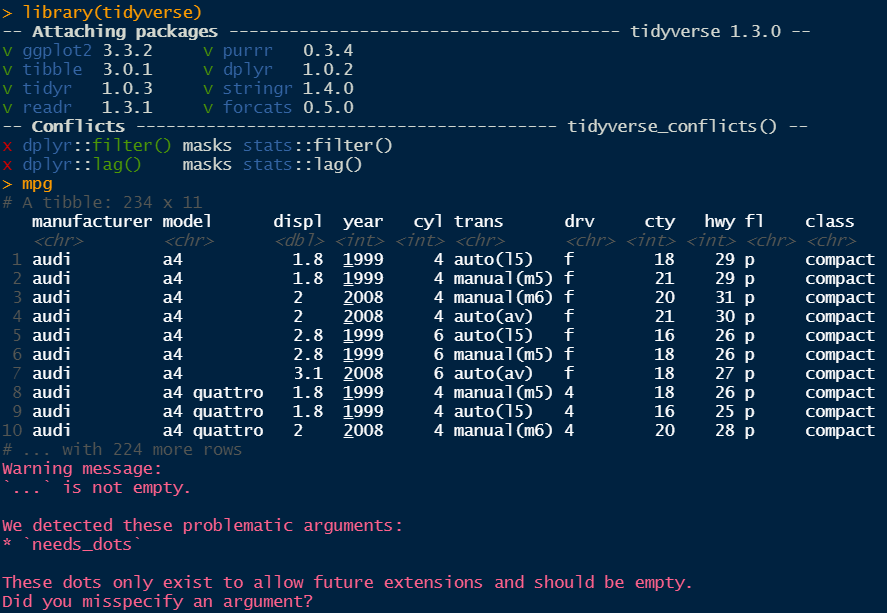
Task: Click 'Did you misspecify an argument?' line
Action: click(157, 601)
